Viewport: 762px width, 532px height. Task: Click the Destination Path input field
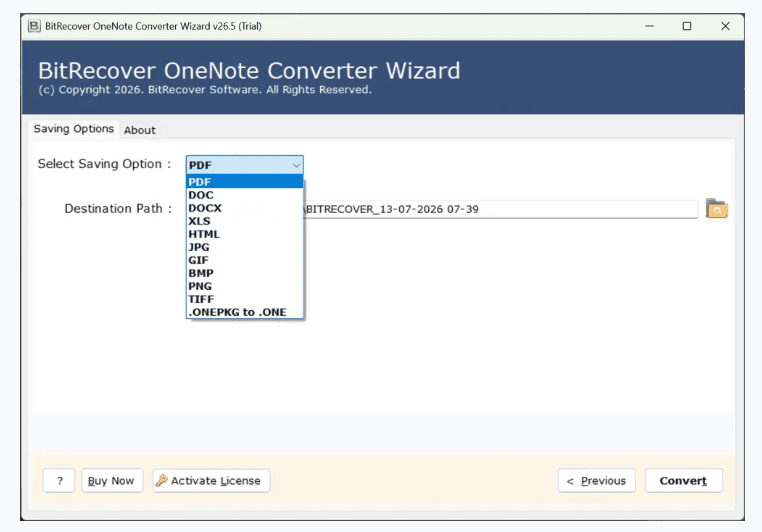click(x=501, y=209)
